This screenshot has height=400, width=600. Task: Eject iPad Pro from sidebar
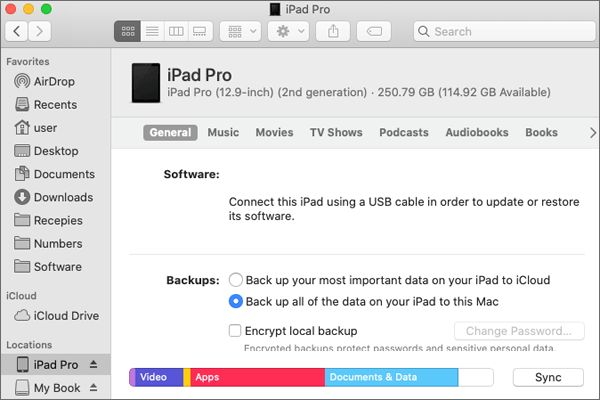click(x=95, y=365)
